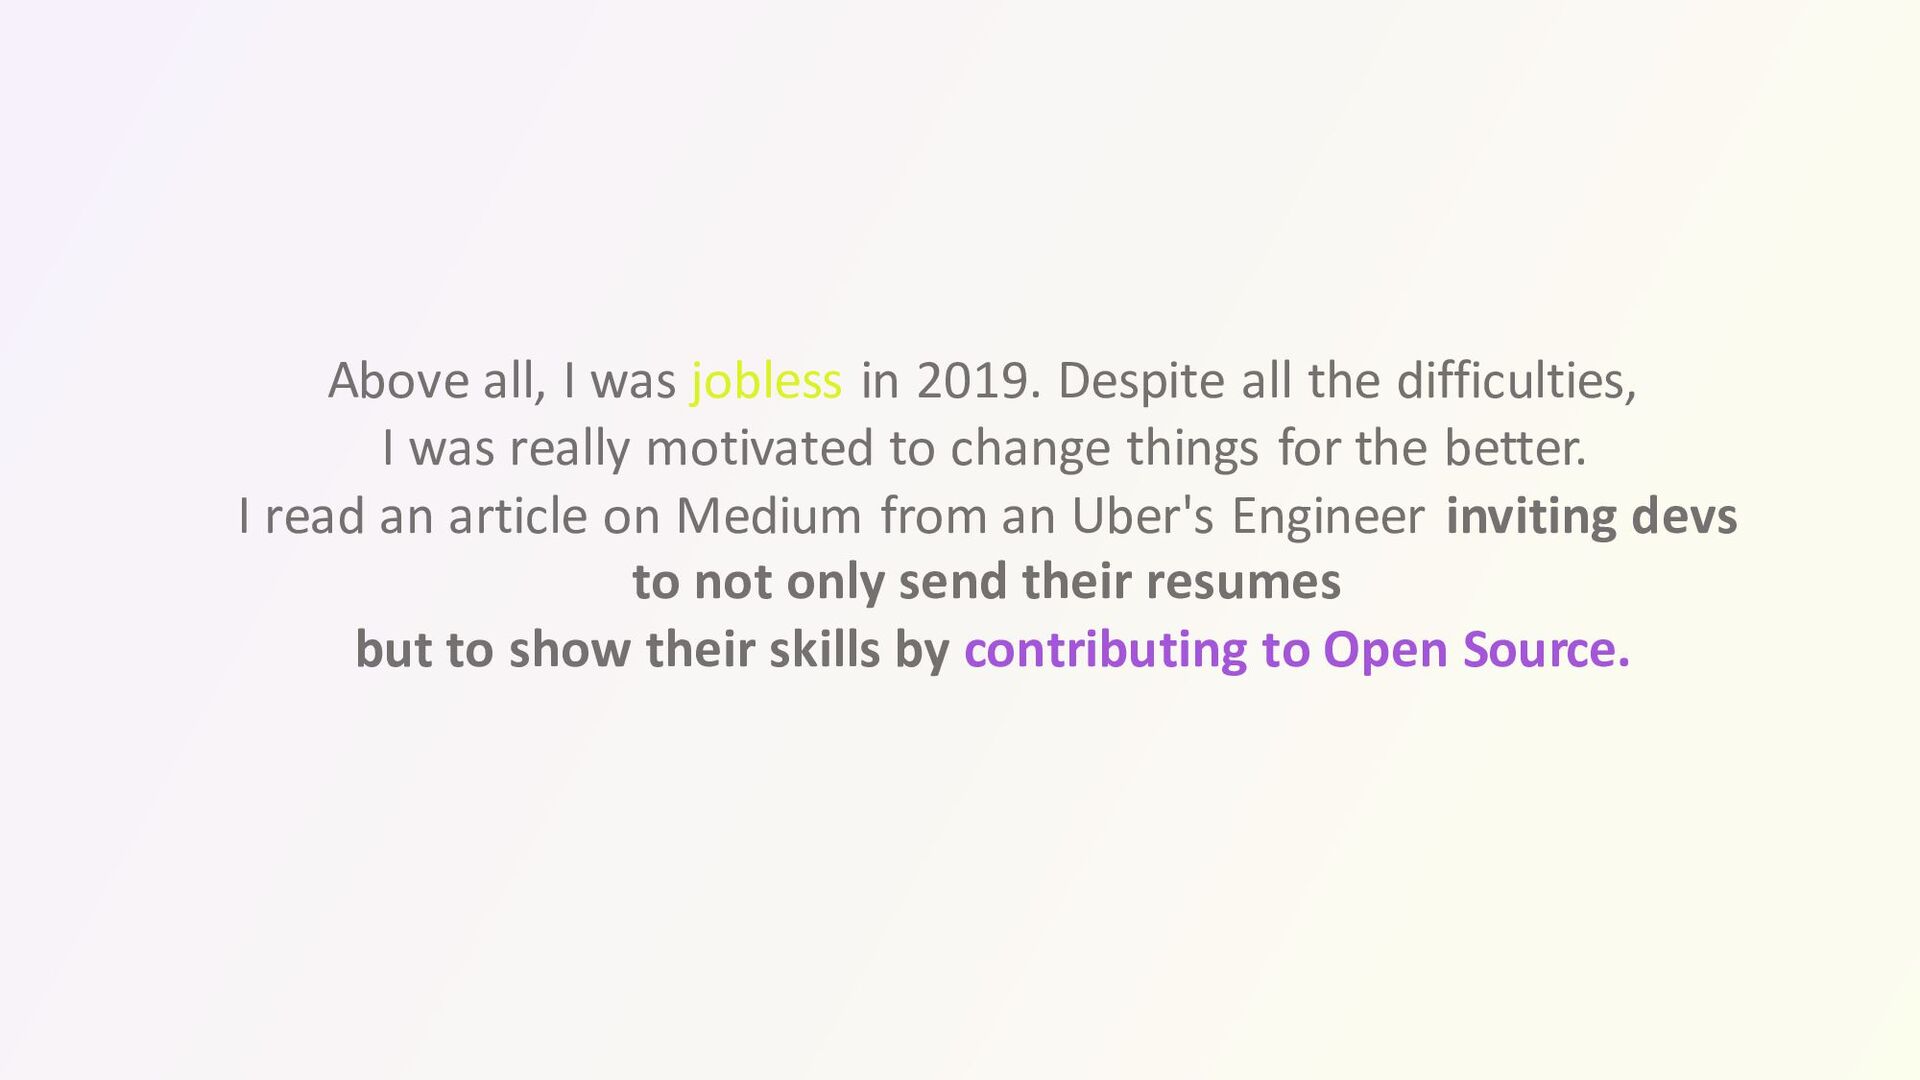Image resolution: width=1920 pixels, height=1080 pixels.
Task: Click the word 'Despite' in the first line
Action: tap(1141, 383)
